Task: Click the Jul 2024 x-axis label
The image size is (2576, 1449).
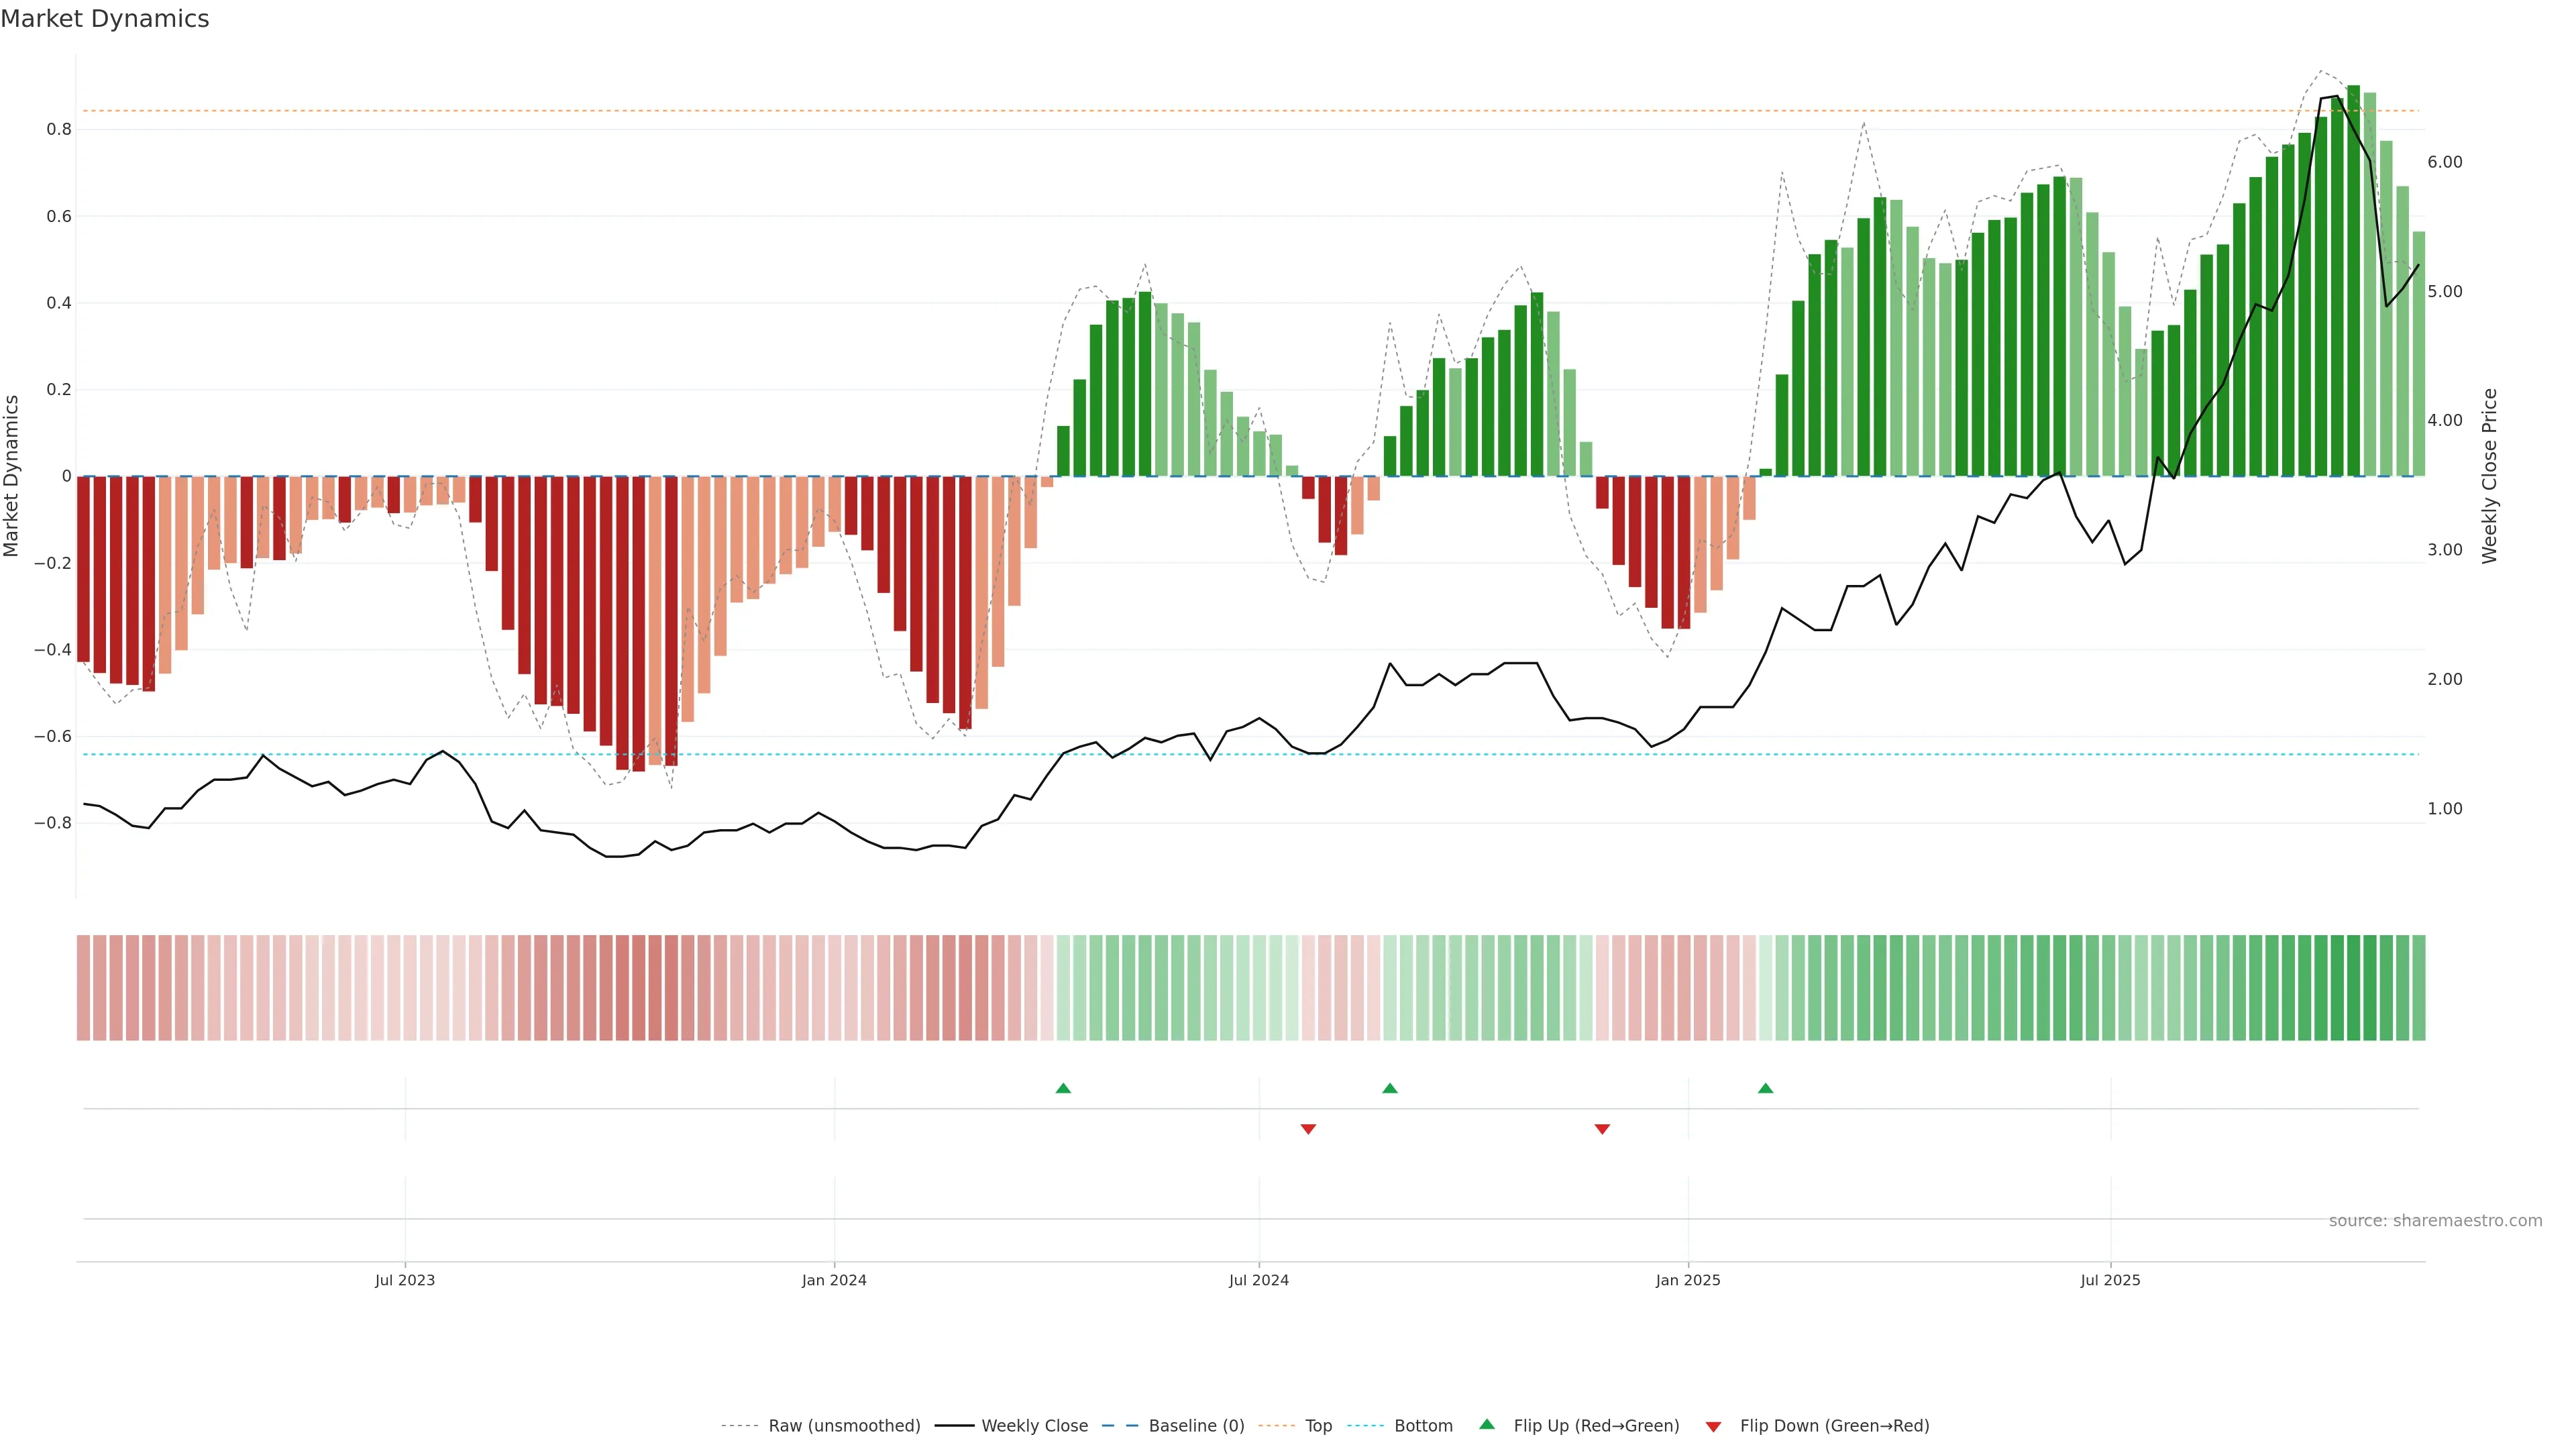Action: point(1258,1280)
